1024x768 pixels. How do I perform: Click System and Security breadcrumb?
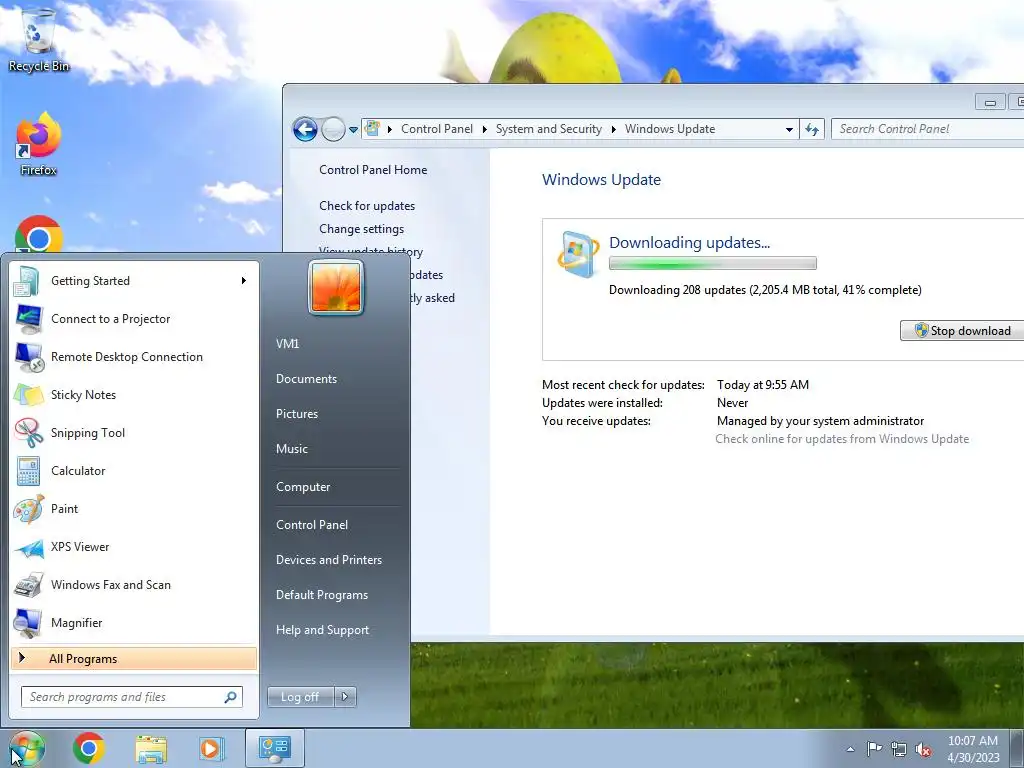point(549,129)
